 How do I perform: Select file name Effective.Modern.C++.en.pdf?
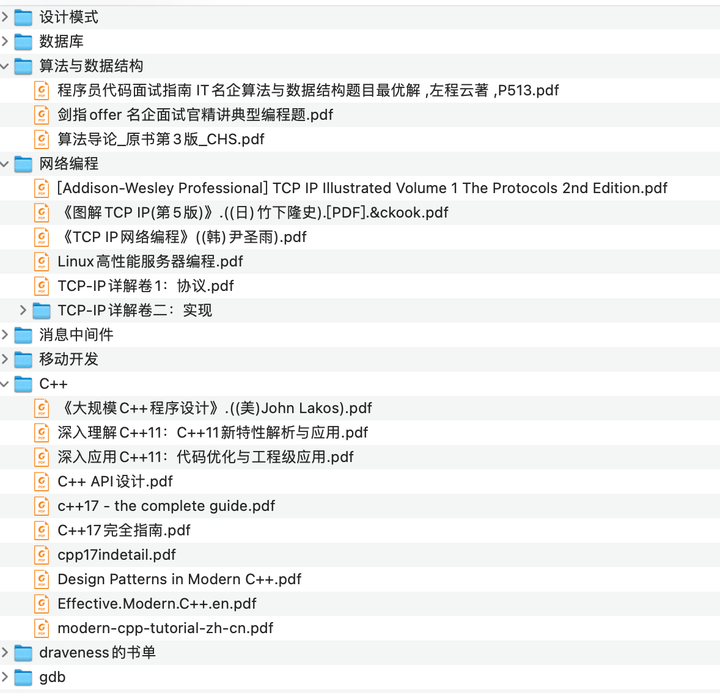(x=157, y=604)
